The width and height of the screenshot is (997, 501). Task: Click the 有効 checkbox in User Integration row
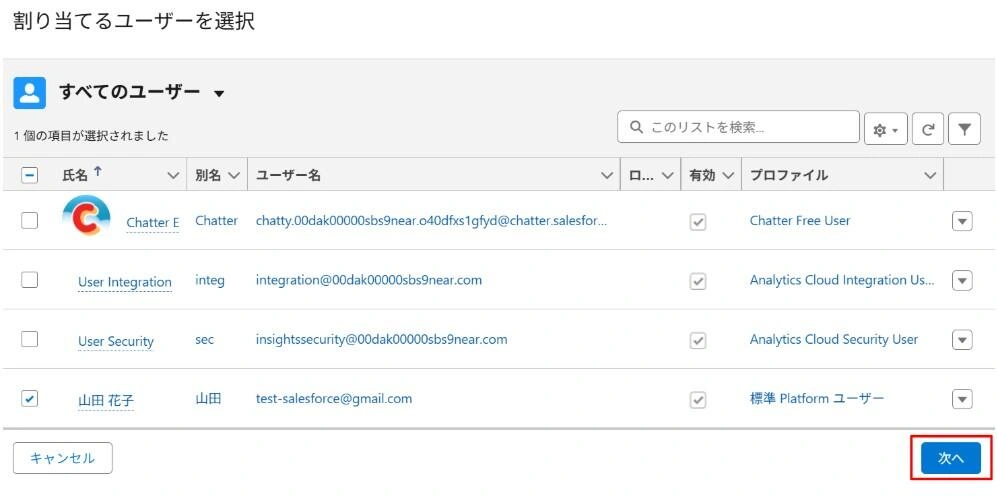(698, 281)
